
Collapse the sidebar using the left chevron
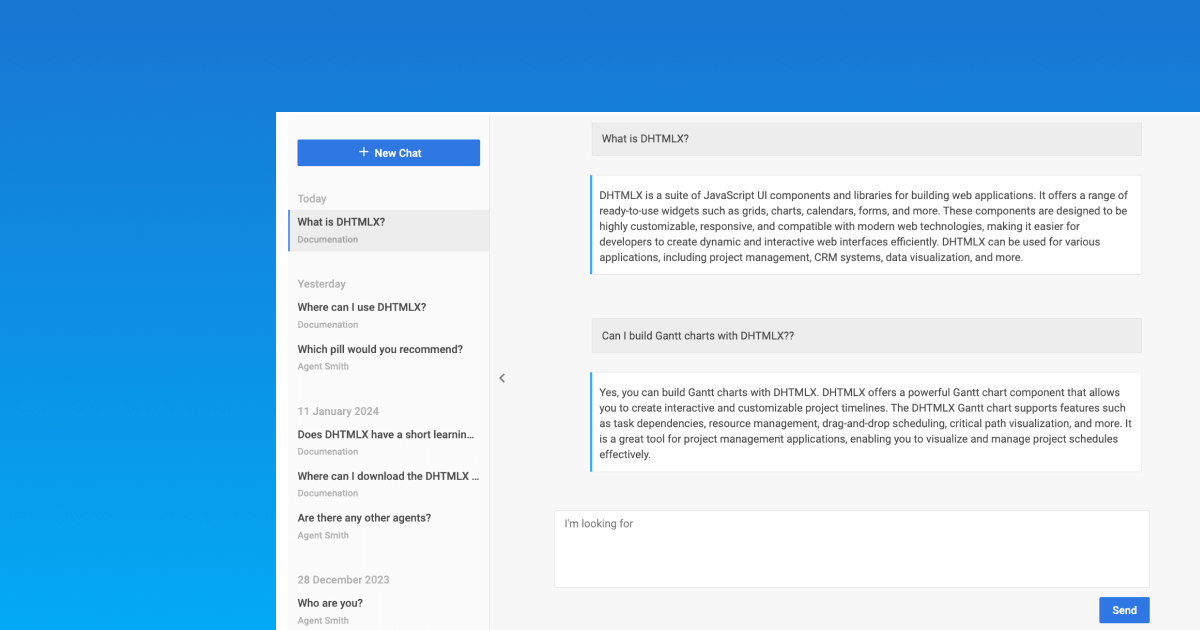pos(502,378)
